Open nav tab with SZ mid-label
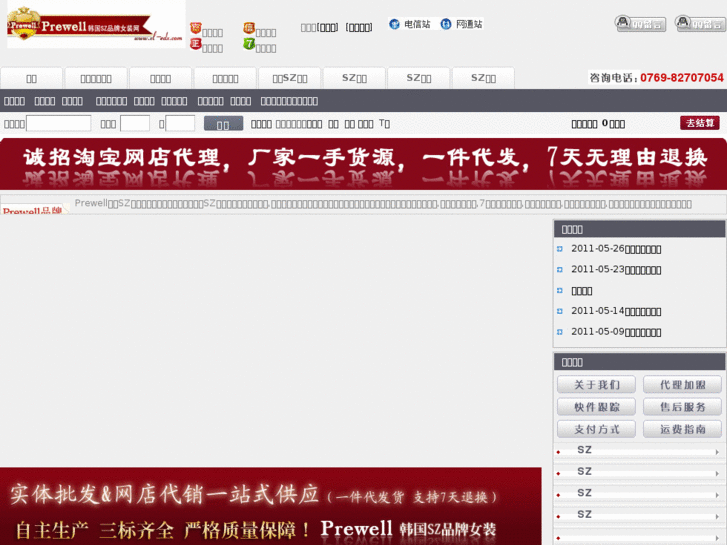 (290, 78)
